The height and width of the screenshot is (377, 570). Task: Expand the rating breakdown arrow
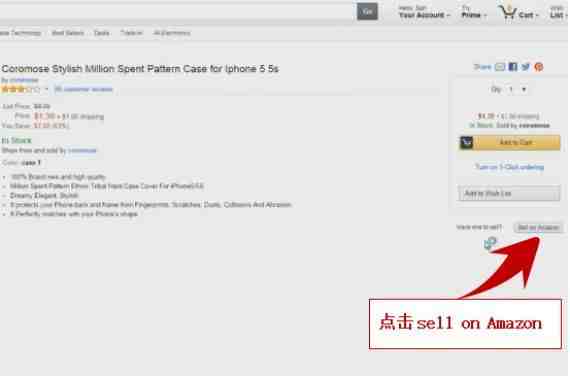tap(46, 89)
